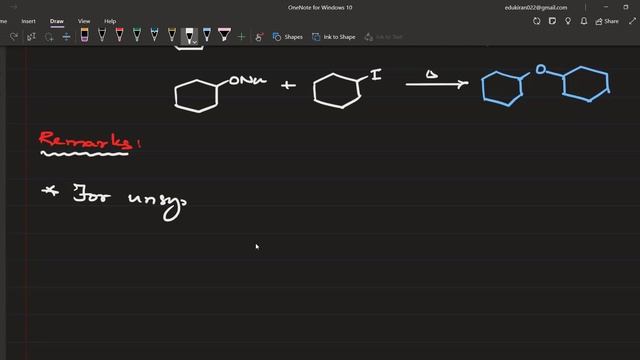Open the Insert tab
Viewport: 640px width, 360px height.
pos(29,21)
